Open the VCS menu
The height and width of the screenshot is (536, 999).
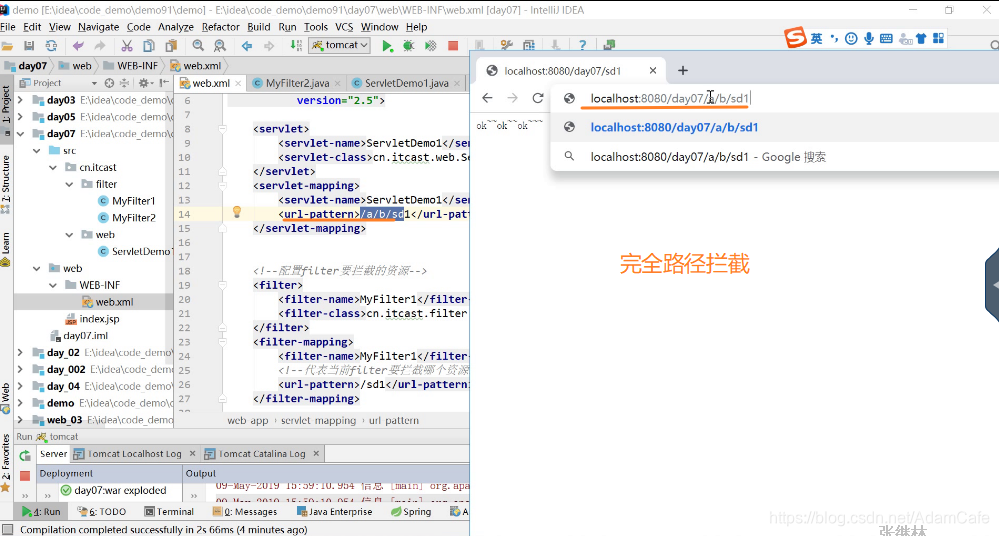click(344, 27)
